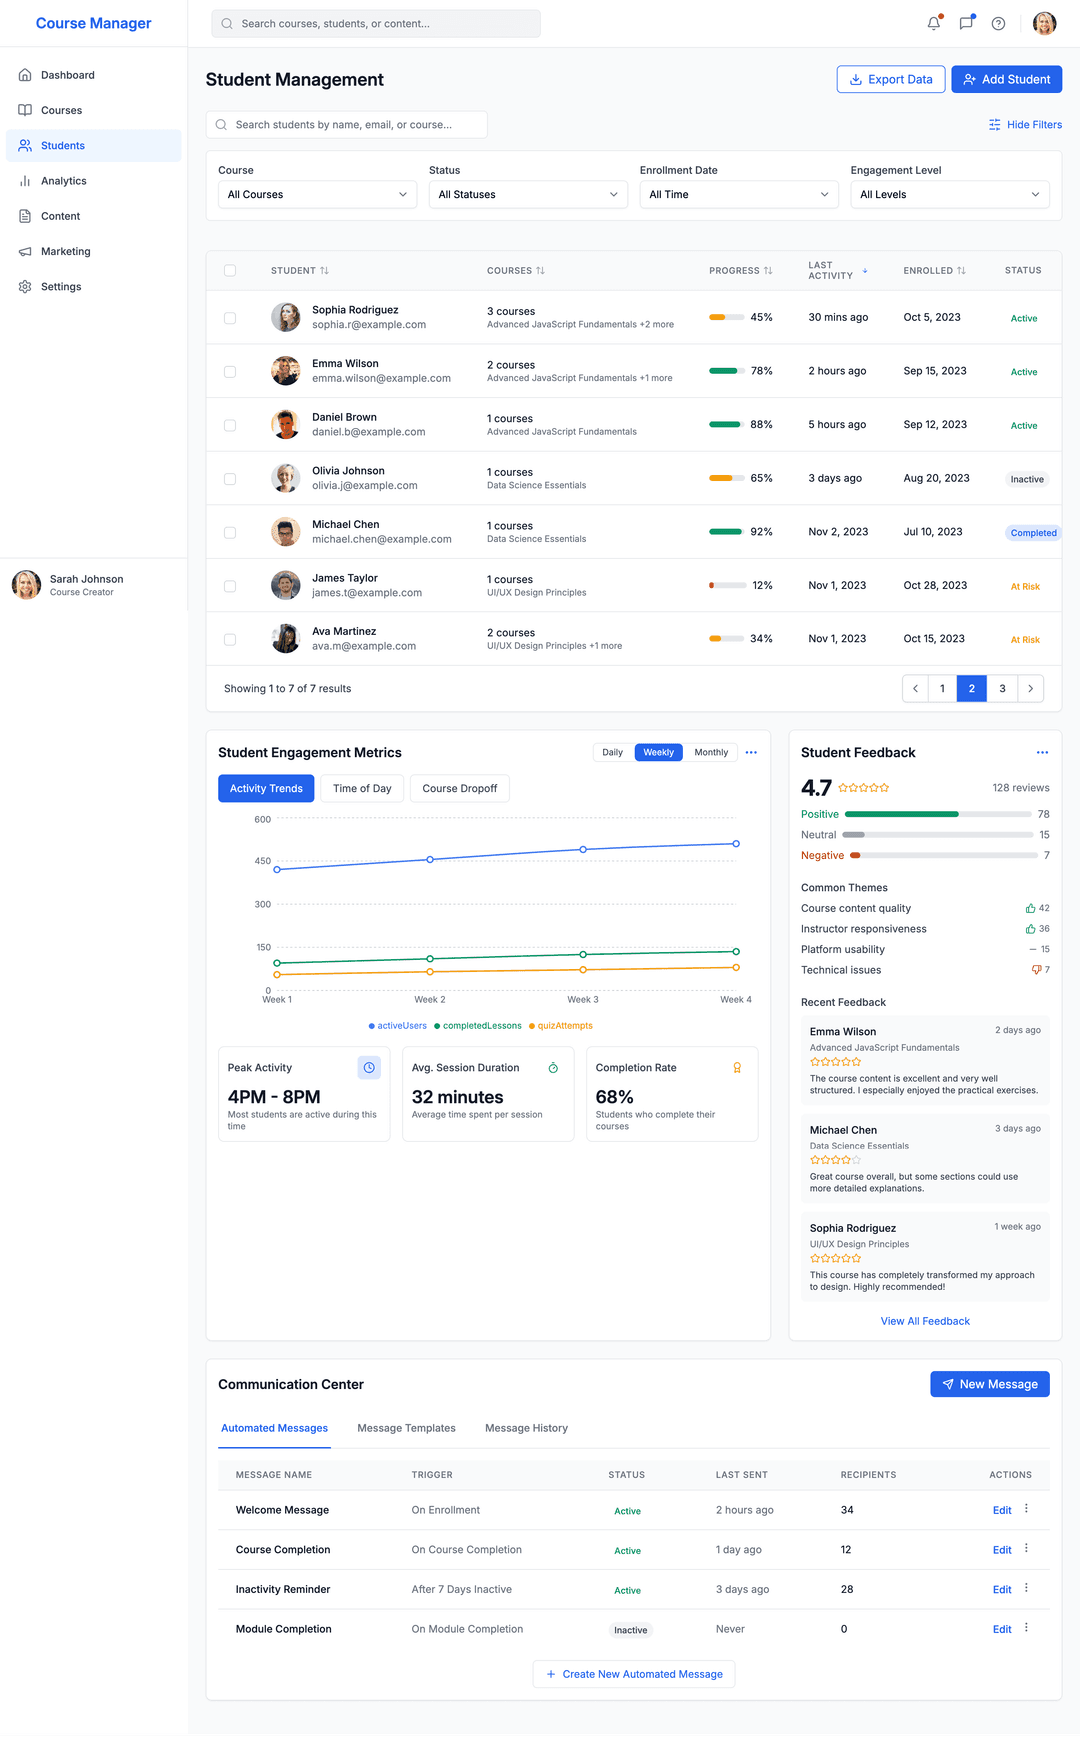1080x1737 pixels.
Task: Open row actions menu for Welcome Message
Action: (1026, 1509)
